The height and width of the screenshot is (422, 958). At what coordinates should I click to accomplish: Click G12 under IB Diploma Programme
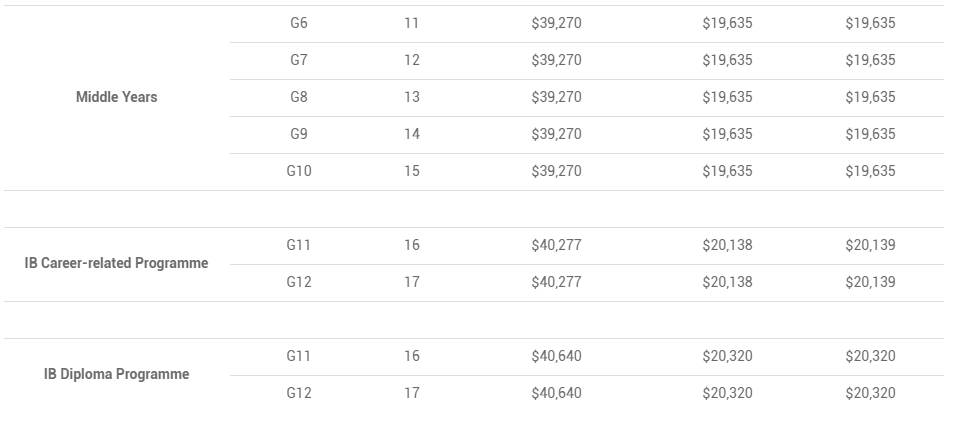pyautogui.click(x=299, y=393)
